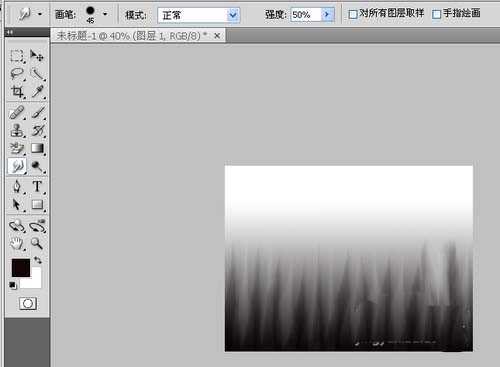500x367 pixels.
Task: Pick the Crop tool
Action: coord(17,92)
